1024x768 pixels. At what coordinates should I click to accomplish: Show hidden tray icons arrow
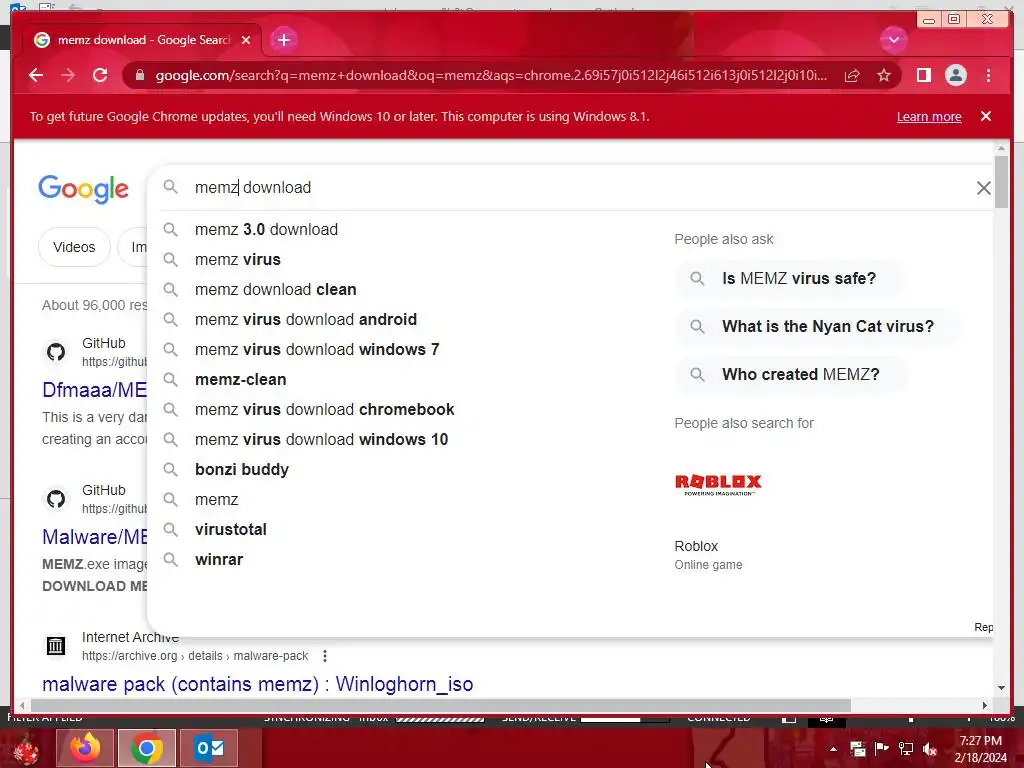tap(833, 749)
